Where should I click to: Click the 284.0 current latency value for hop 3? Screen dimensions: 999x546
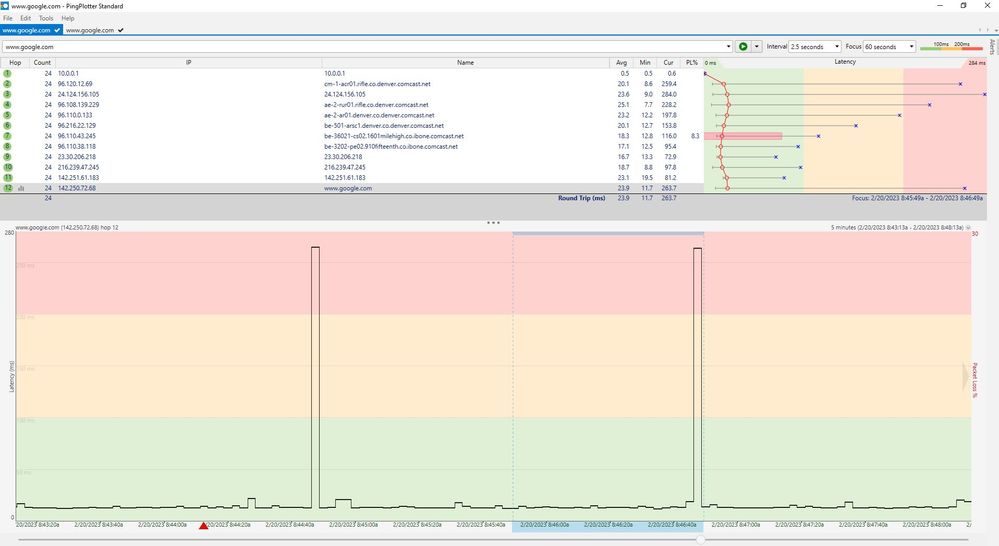[x=668, y=94]
